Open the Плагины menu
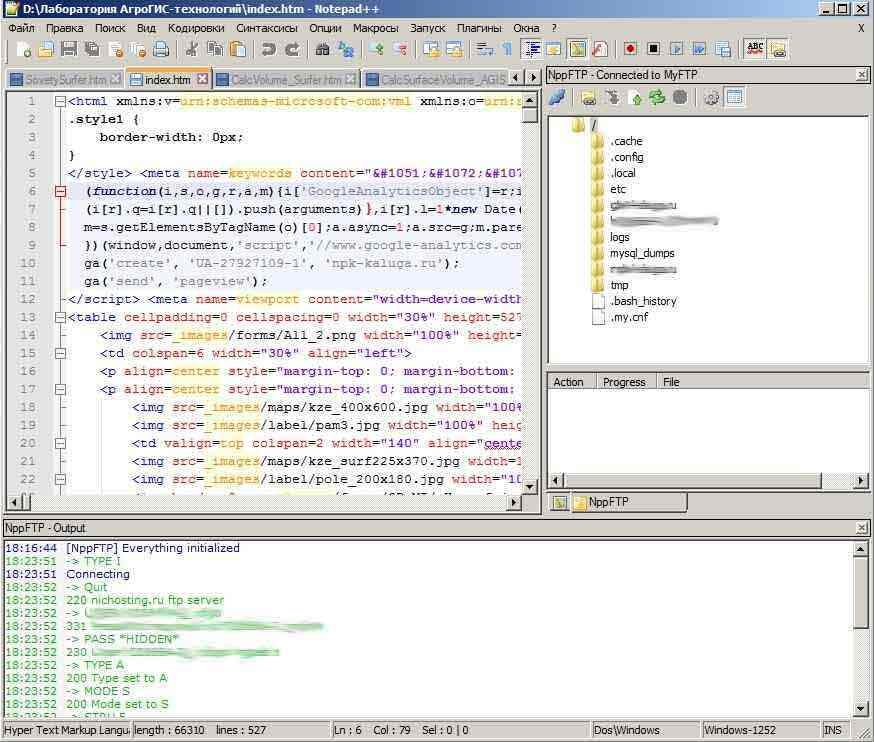The width and height of the screenshot is (874, 742). tap(479, 28)
